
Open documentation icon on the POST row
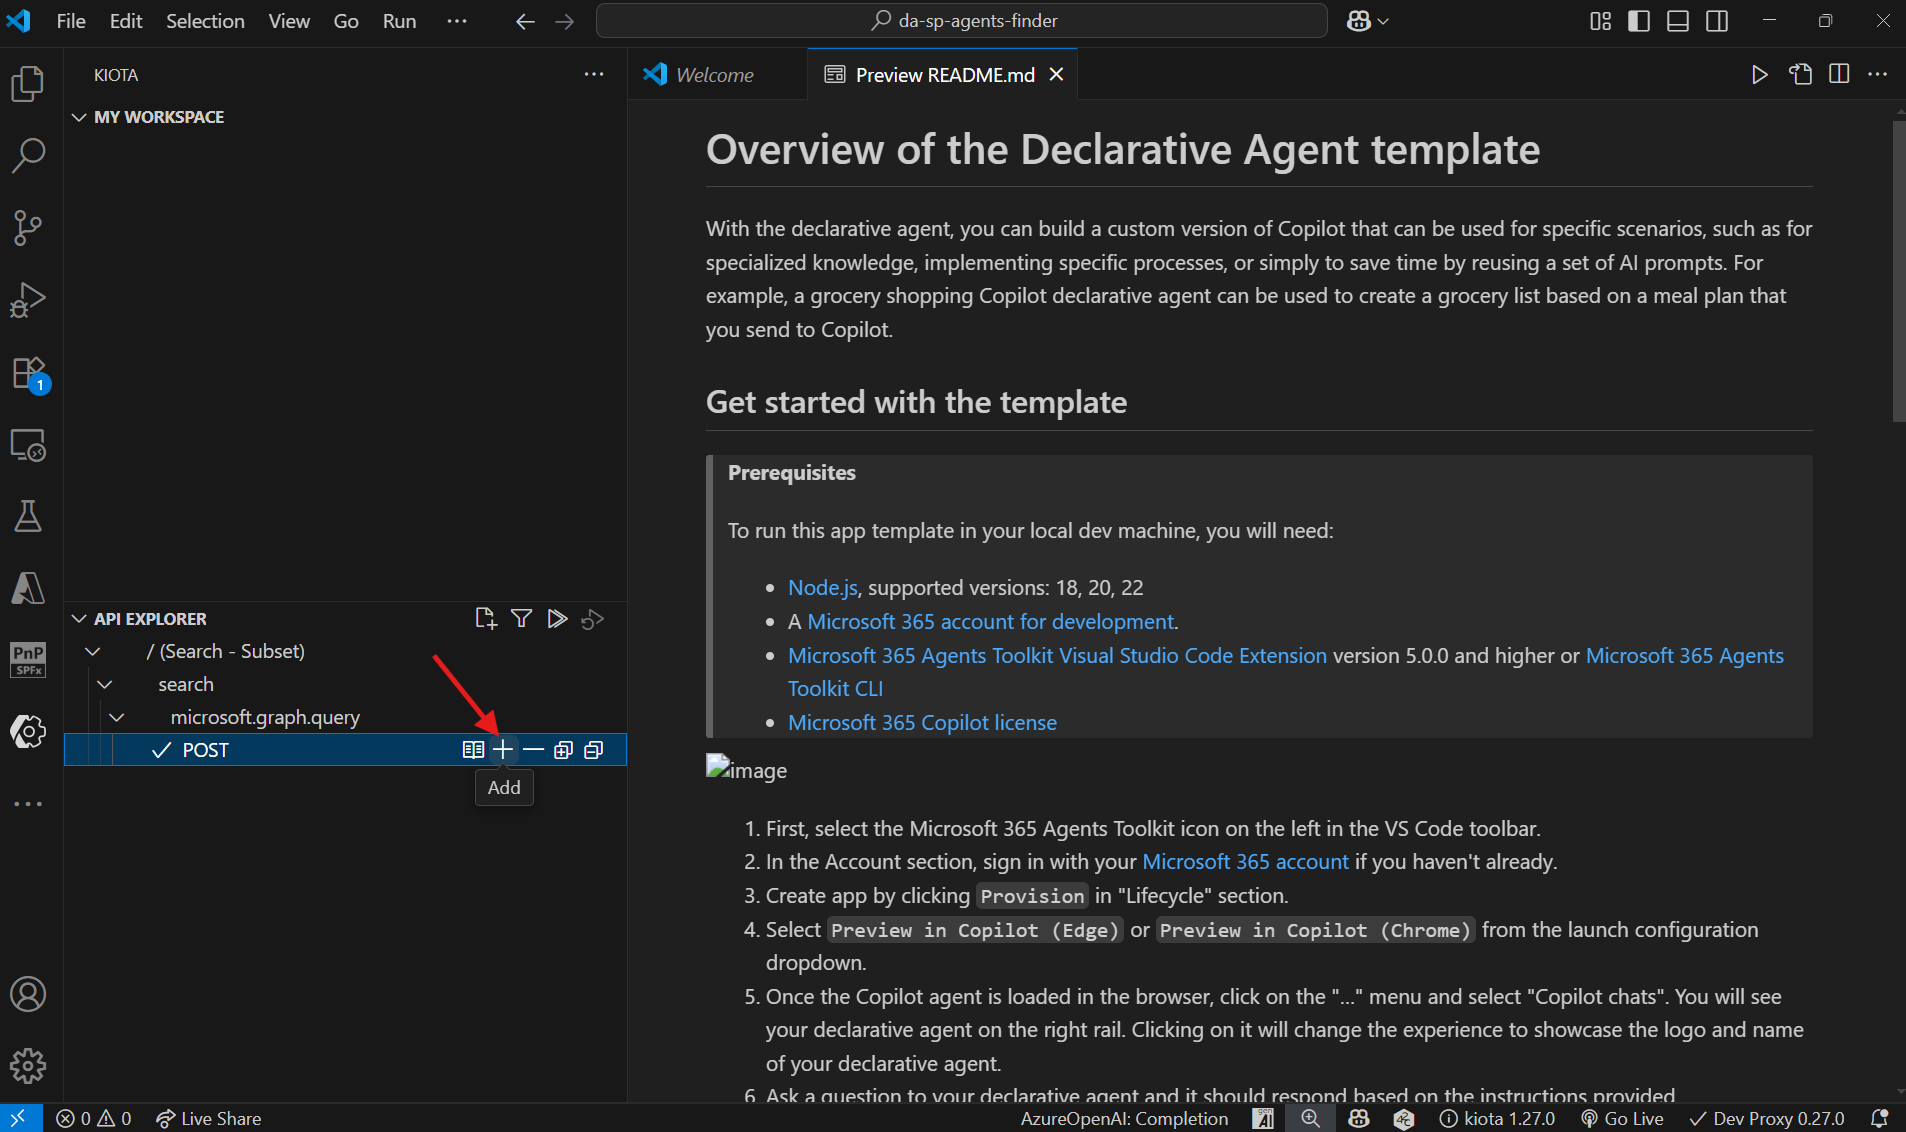(473, 750)
